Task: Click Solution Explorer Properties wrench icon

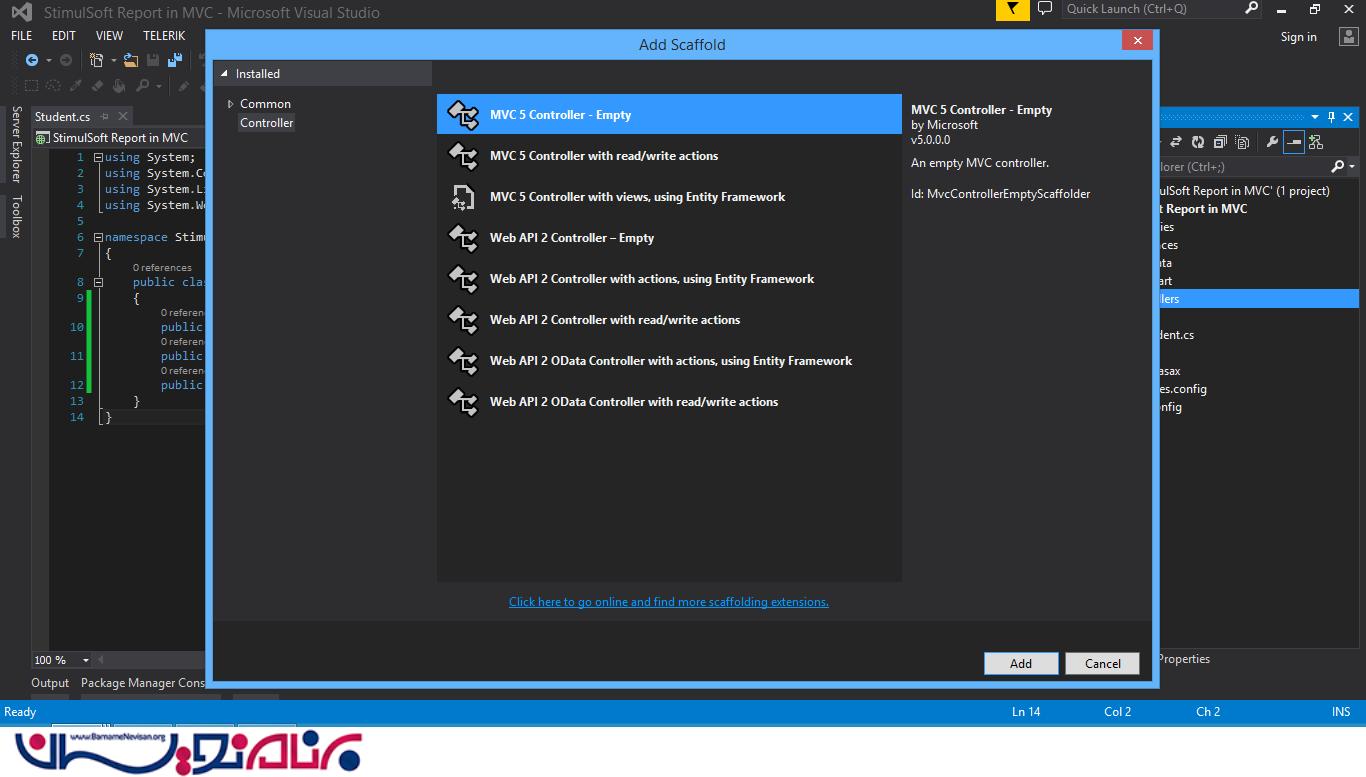Action: pyautogui.click(x=1272, y=142)
